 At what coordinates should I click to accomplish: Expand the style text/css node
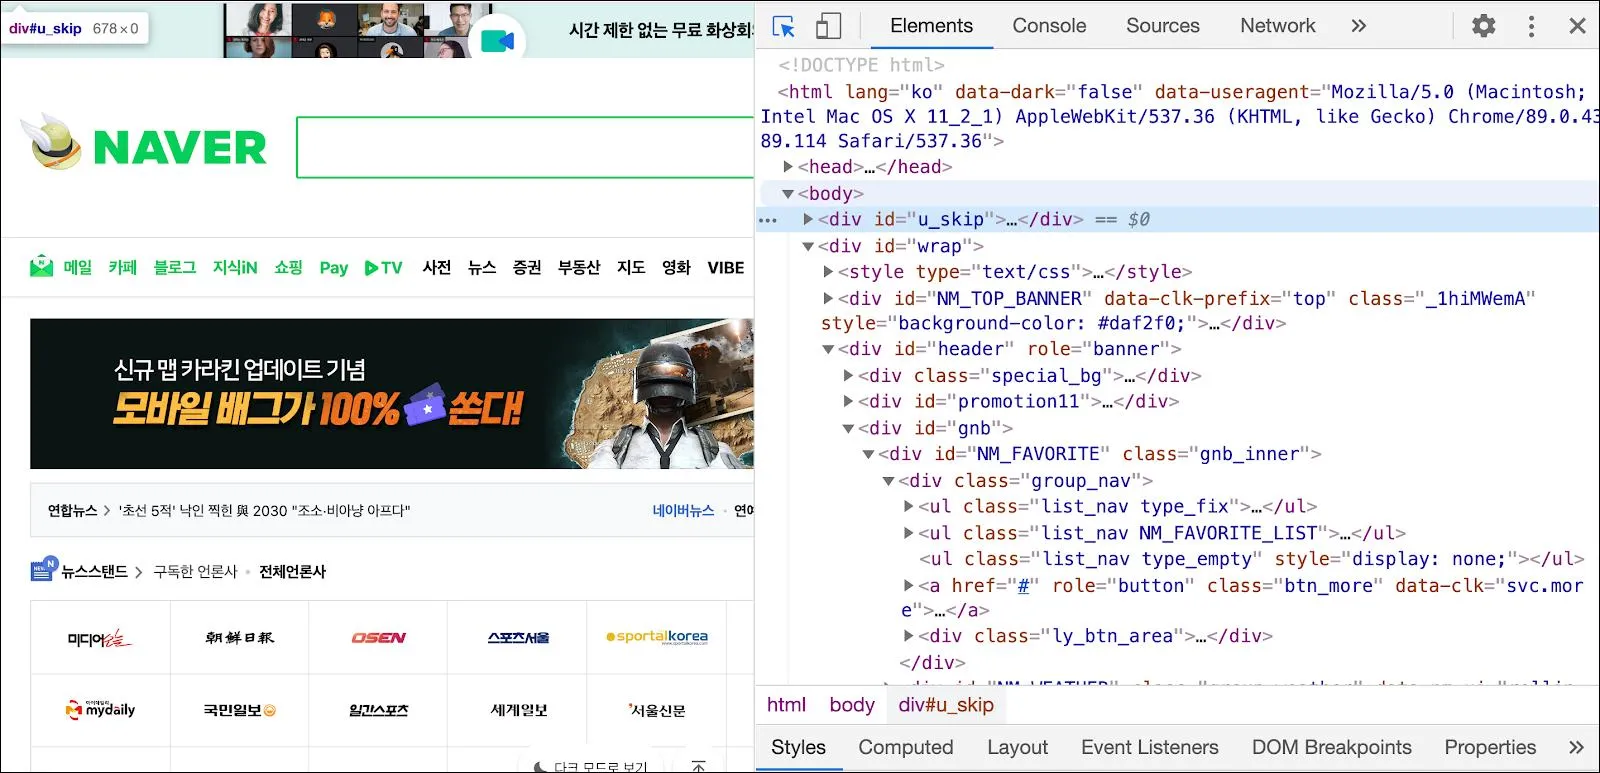tap(828, 272)
